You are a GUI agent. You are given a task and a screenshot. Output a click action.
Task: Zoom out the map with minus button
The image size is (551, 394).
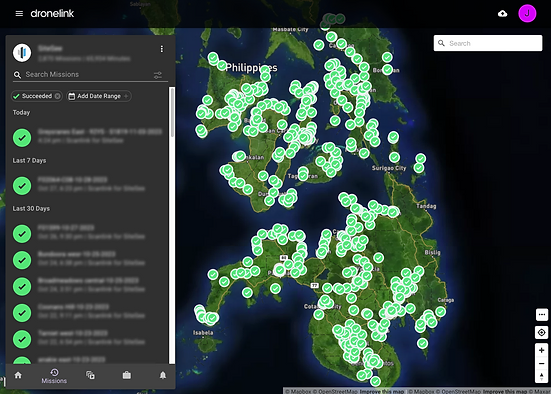click(x=542, y=363)
